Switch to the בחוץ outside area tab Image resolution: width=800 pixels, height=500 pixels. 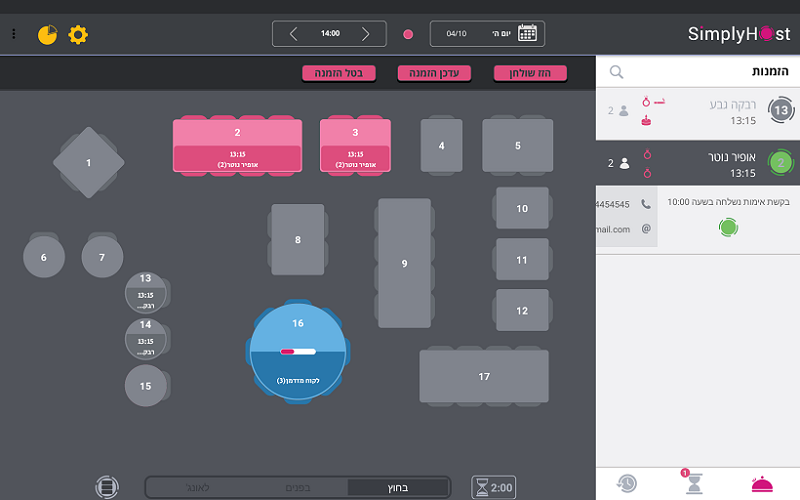pyautogui.click(x=398, y=487)
